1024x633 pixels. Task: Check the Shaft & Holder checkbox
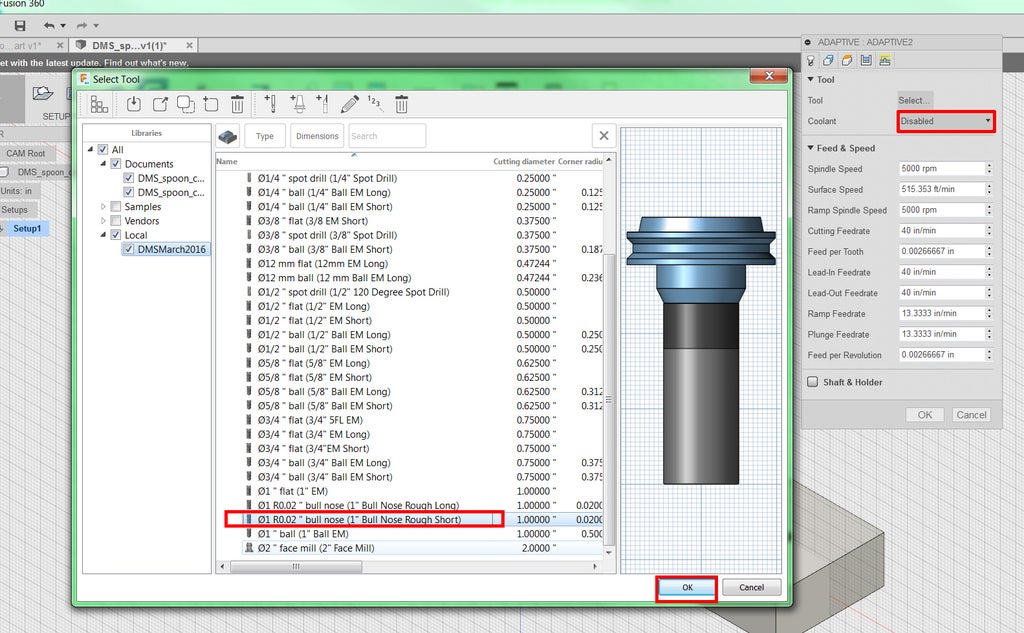(x=813, y=382)
